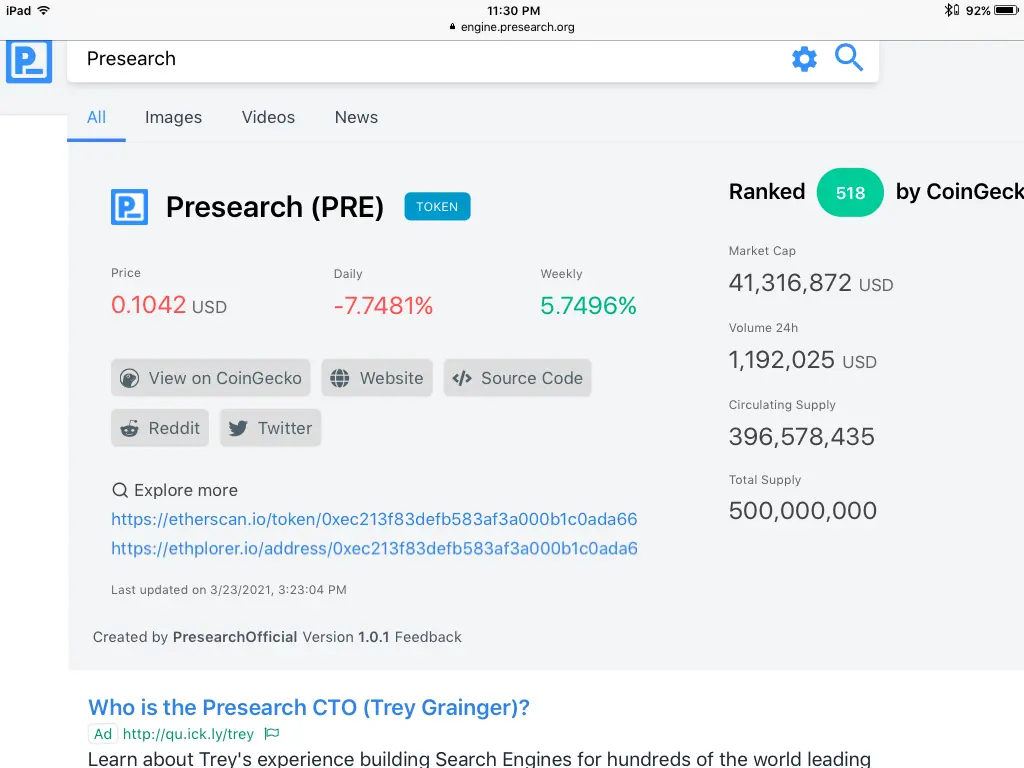The image size is (1024, 768).
Task: Click the 'Ranked' heading text
Action: 767,192
